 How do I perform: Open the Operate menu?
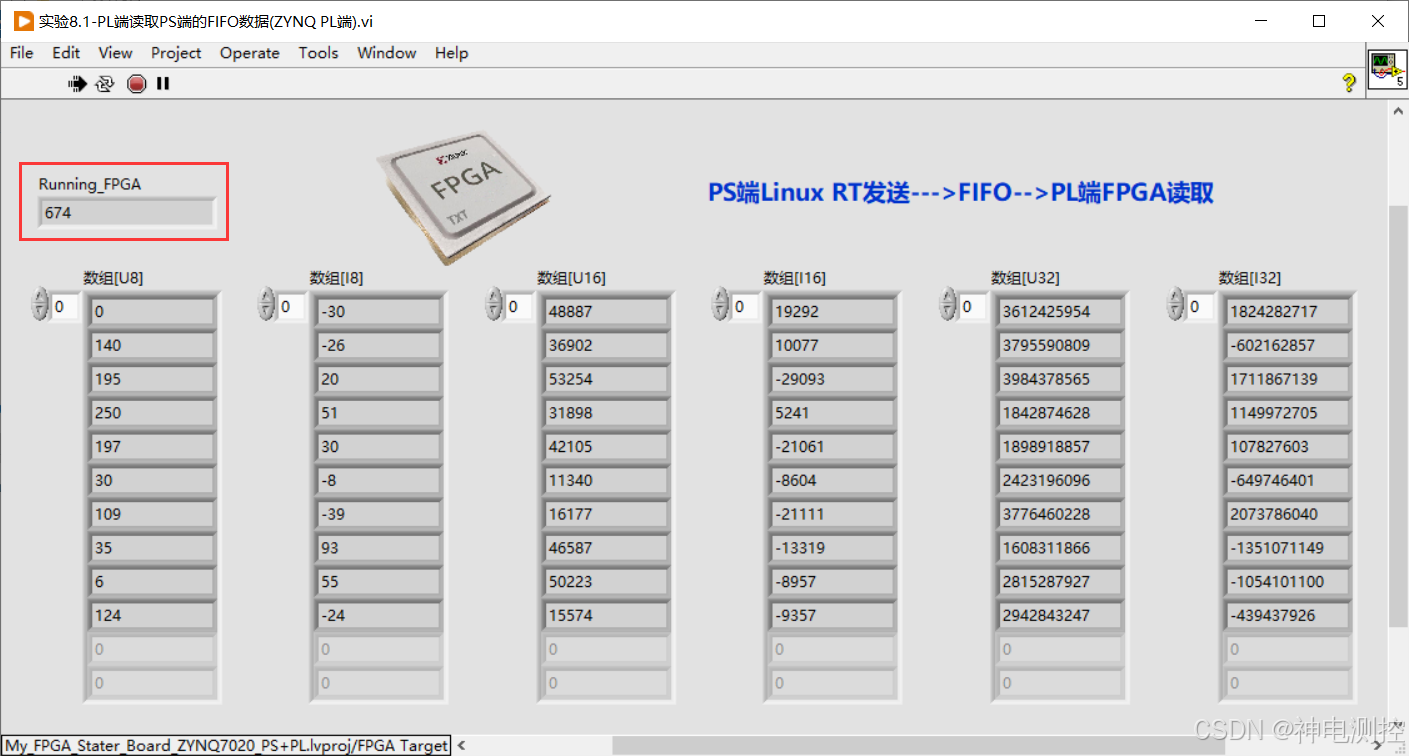pos(249,53)
